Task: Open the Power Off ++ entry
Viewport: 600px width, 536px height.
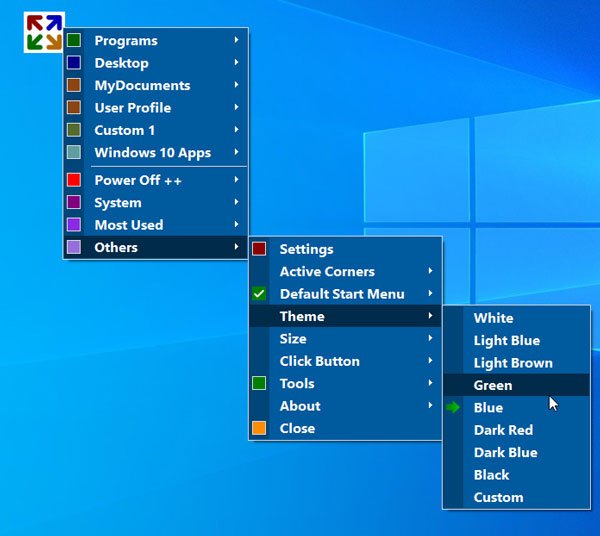Action: 156,180
